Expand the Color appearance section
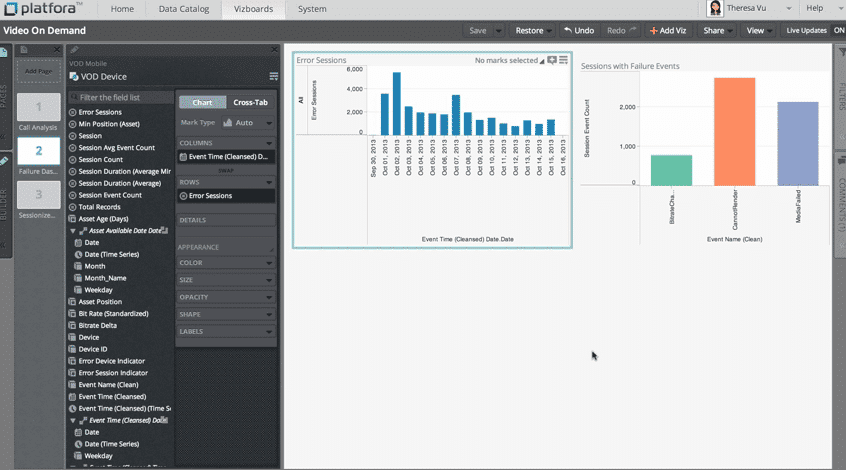Viewport: 846px width, 470px height. [x=225, y=263]
